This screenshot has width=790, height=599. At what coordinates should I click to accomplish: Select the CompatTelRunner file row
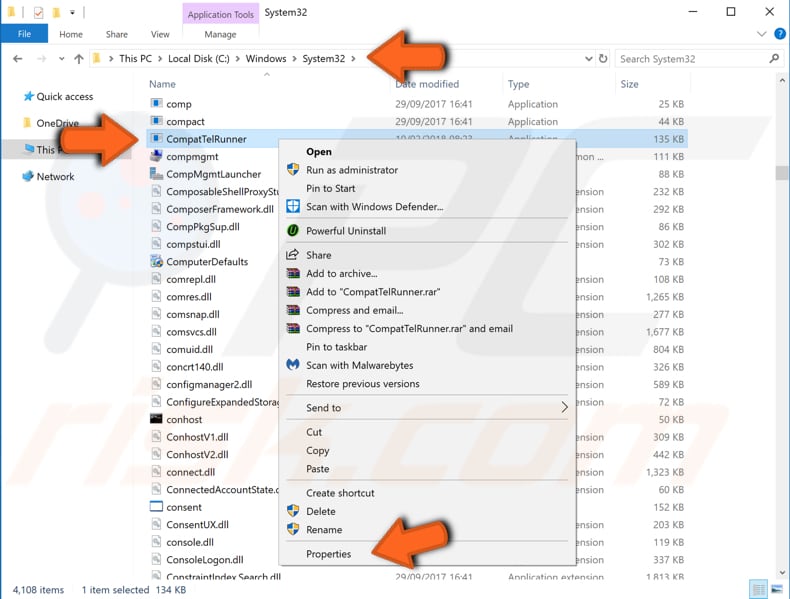pyautogui.click(x=417, y=139)
